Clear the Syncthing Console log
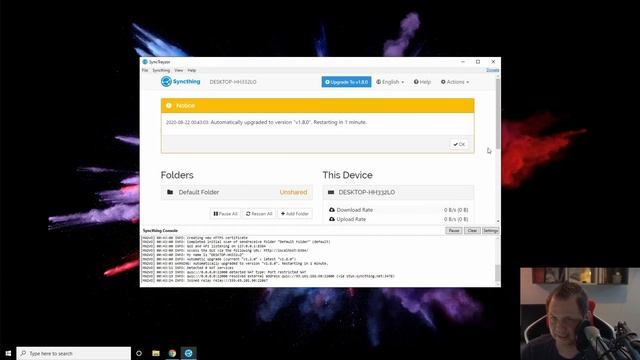The image size is (640, 360). click(x=472, y=231)
